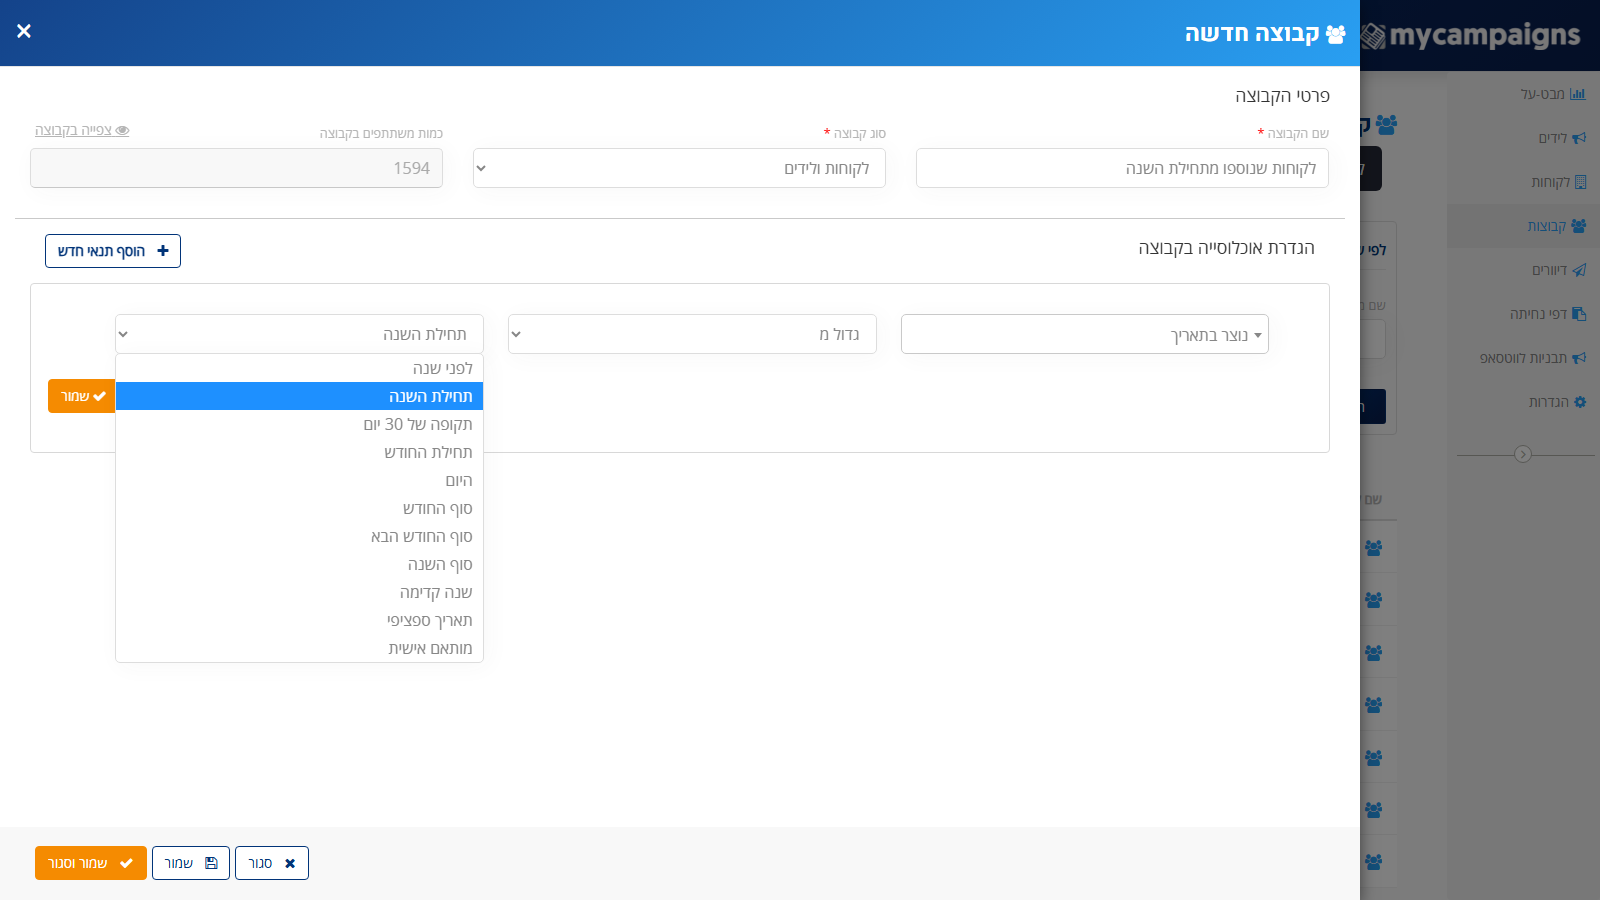Open the גדול מ operator dropdown
The width and height of the screenshot is (1600, 900).
click(692, 334)
